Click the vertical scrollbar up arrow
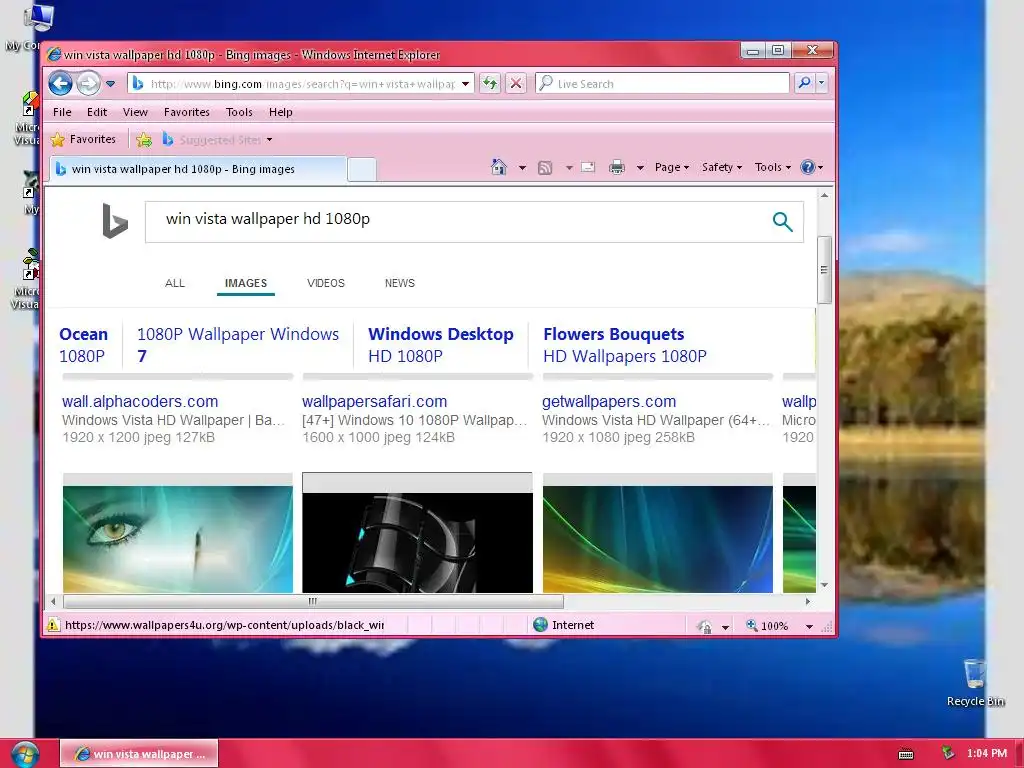This screenshot has height=768, width=1024. [825, 195]
